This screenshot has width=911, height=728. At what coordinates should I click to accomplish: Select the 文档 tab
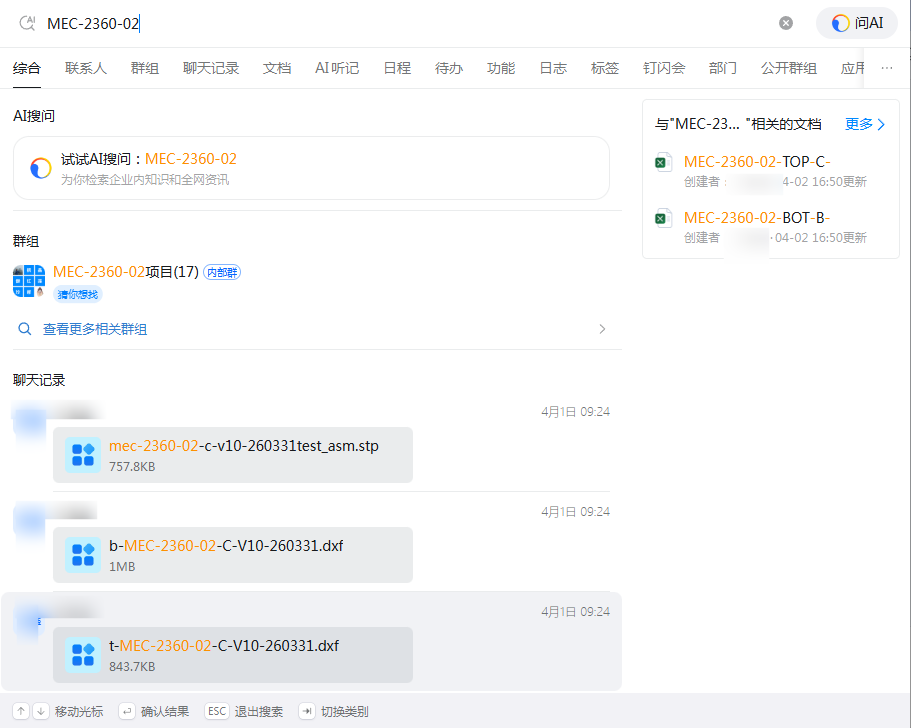[277, 68]
